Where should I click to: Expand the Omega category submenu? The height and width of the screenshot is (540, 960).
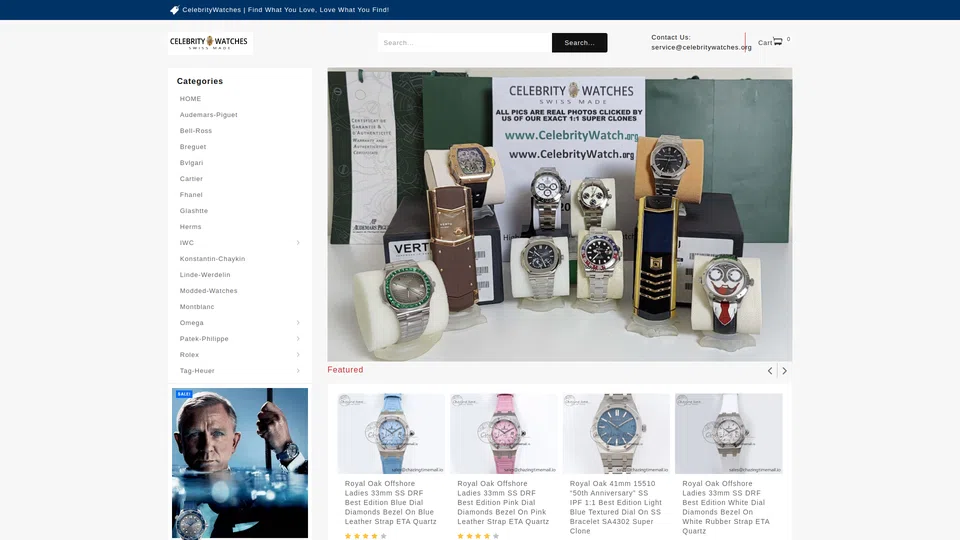coord(298,323)
